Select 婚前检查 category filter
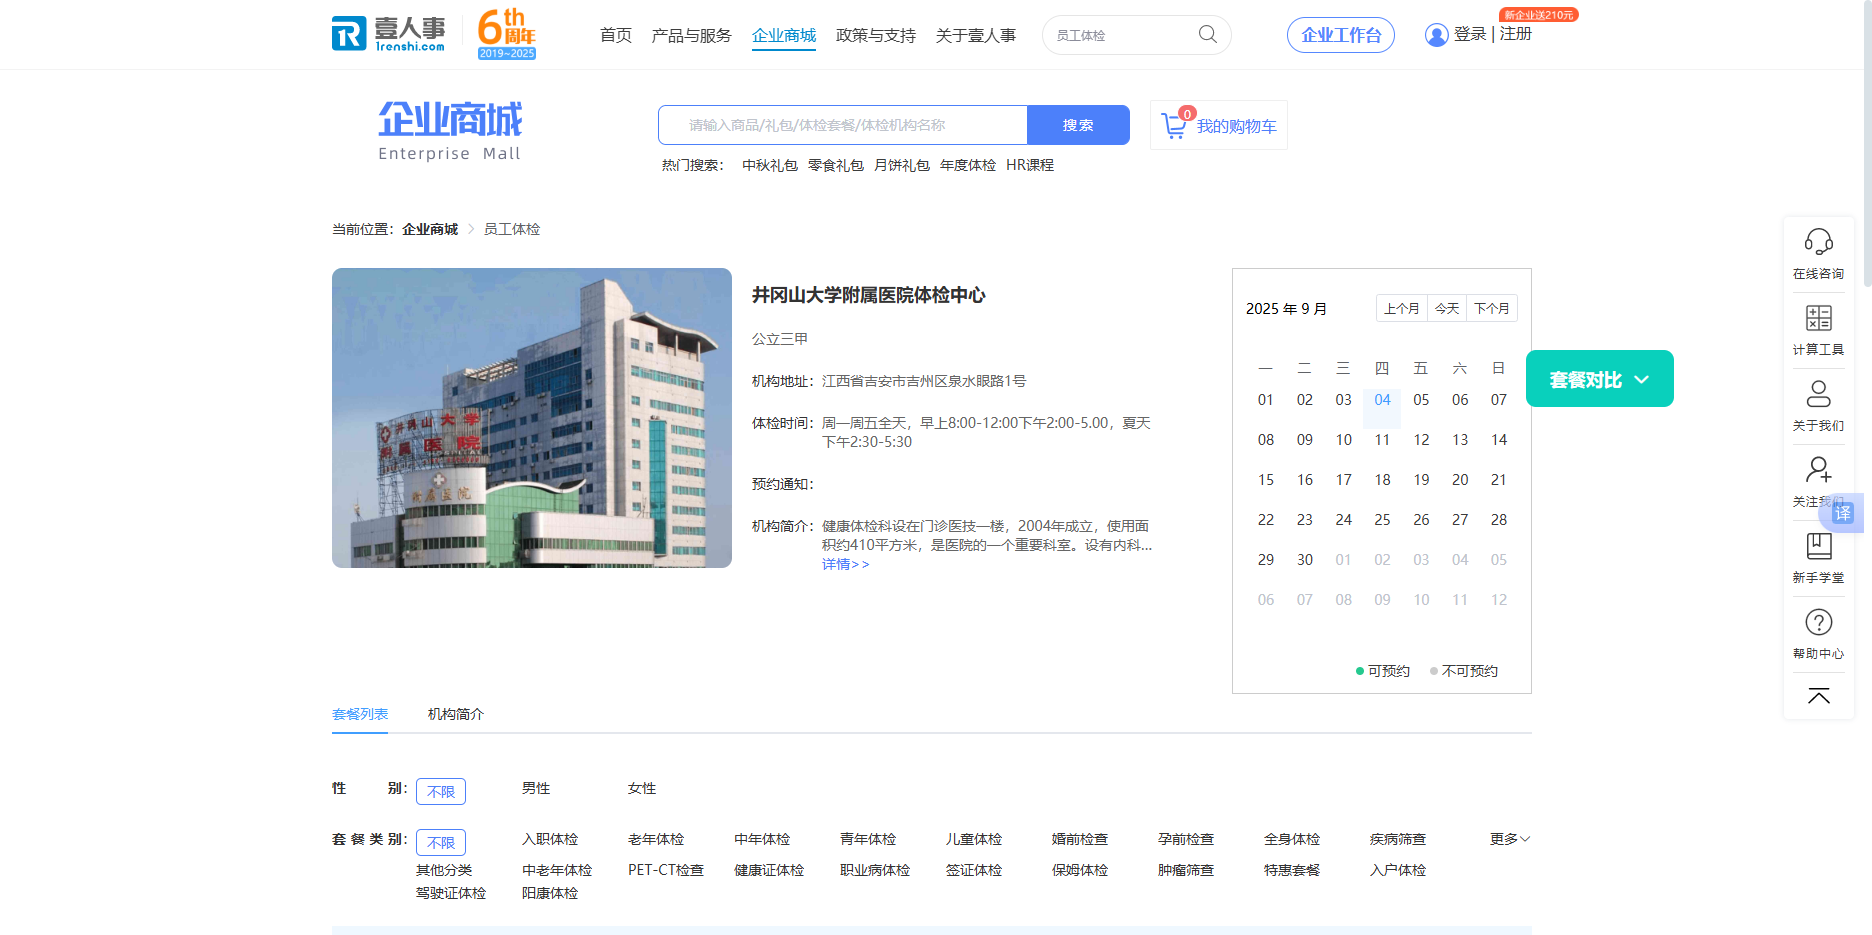1872x935 pixels. 1080,839
